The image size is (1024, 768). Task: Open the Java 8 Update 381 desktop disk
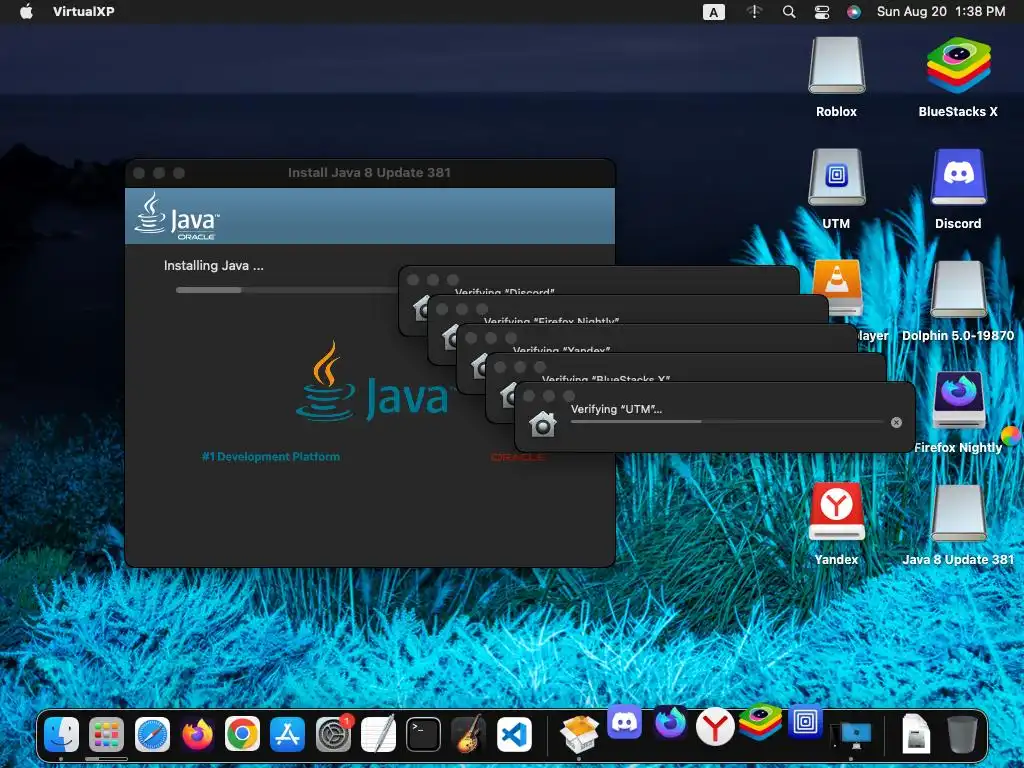pos(958,513)
